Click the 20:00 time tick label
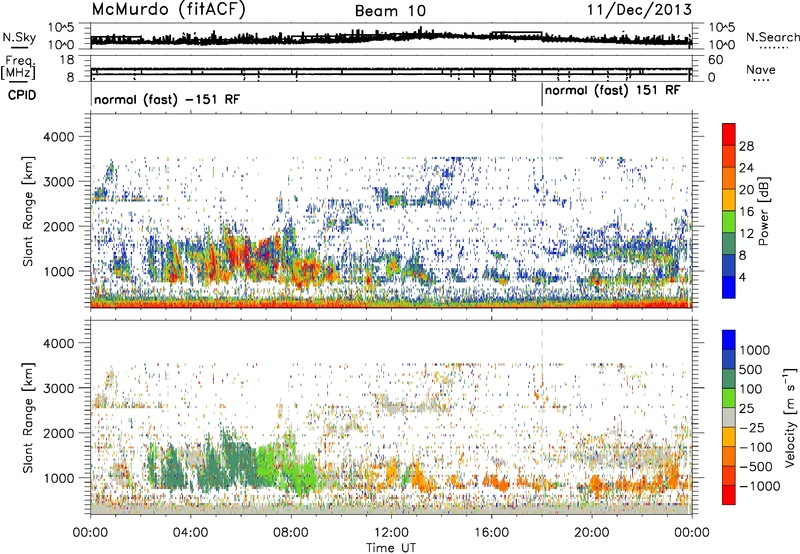This screenshot has height=554, width=800. (x=592, y=533)
